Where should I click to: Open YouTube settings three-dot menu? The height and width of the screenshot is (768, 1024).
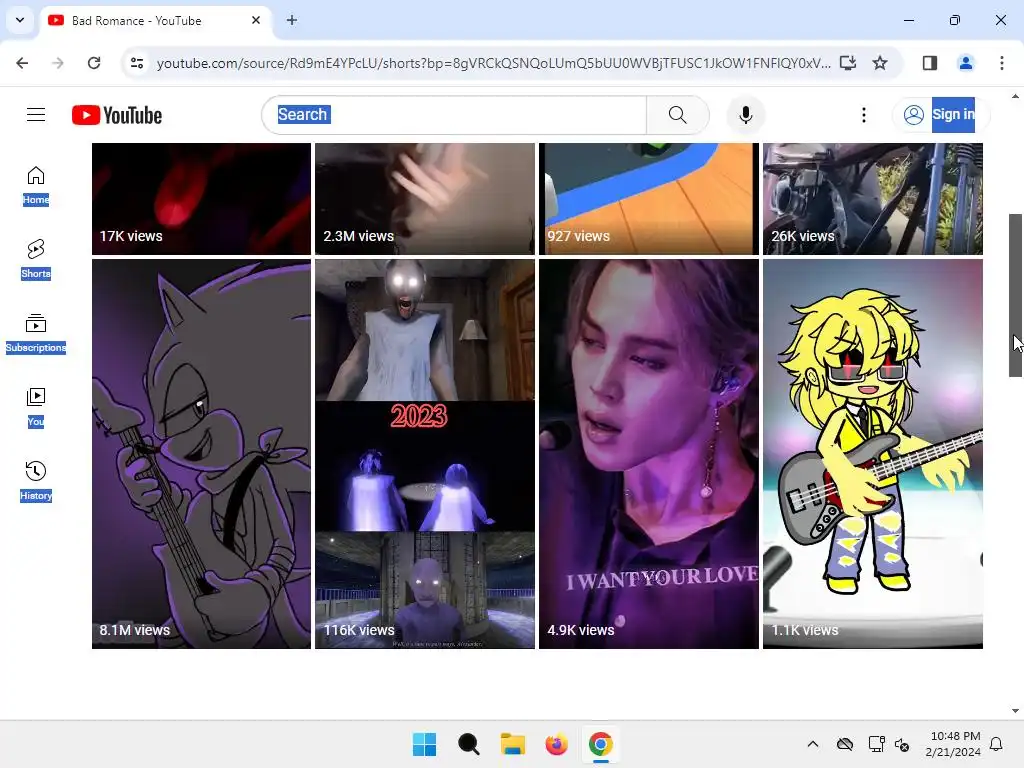pos(863,115)
